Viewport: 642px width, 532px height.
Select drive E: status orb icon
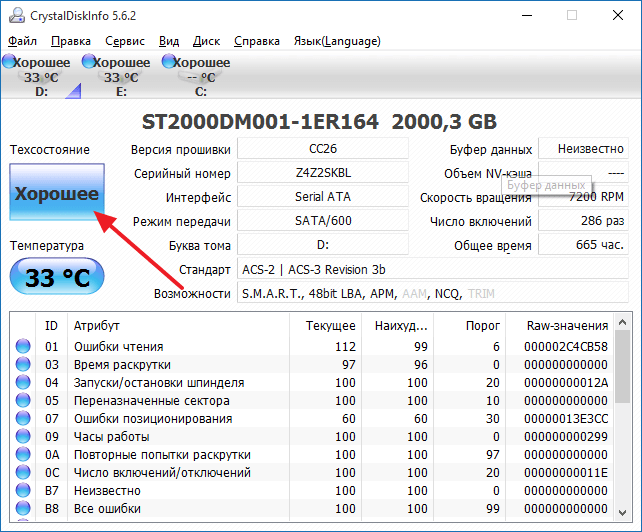pos(88,62)
